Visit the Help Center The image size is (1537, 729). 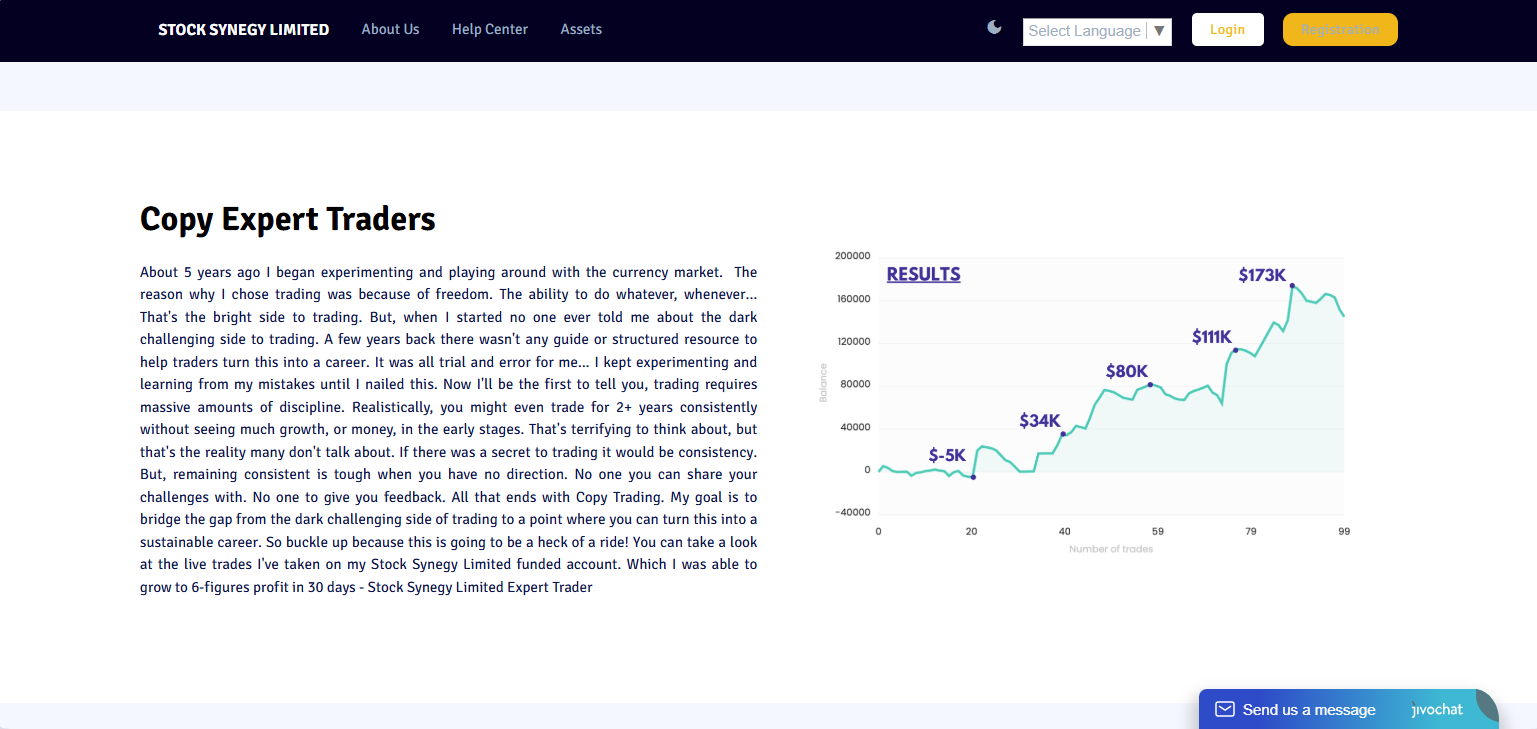click(x=490, y=29)
